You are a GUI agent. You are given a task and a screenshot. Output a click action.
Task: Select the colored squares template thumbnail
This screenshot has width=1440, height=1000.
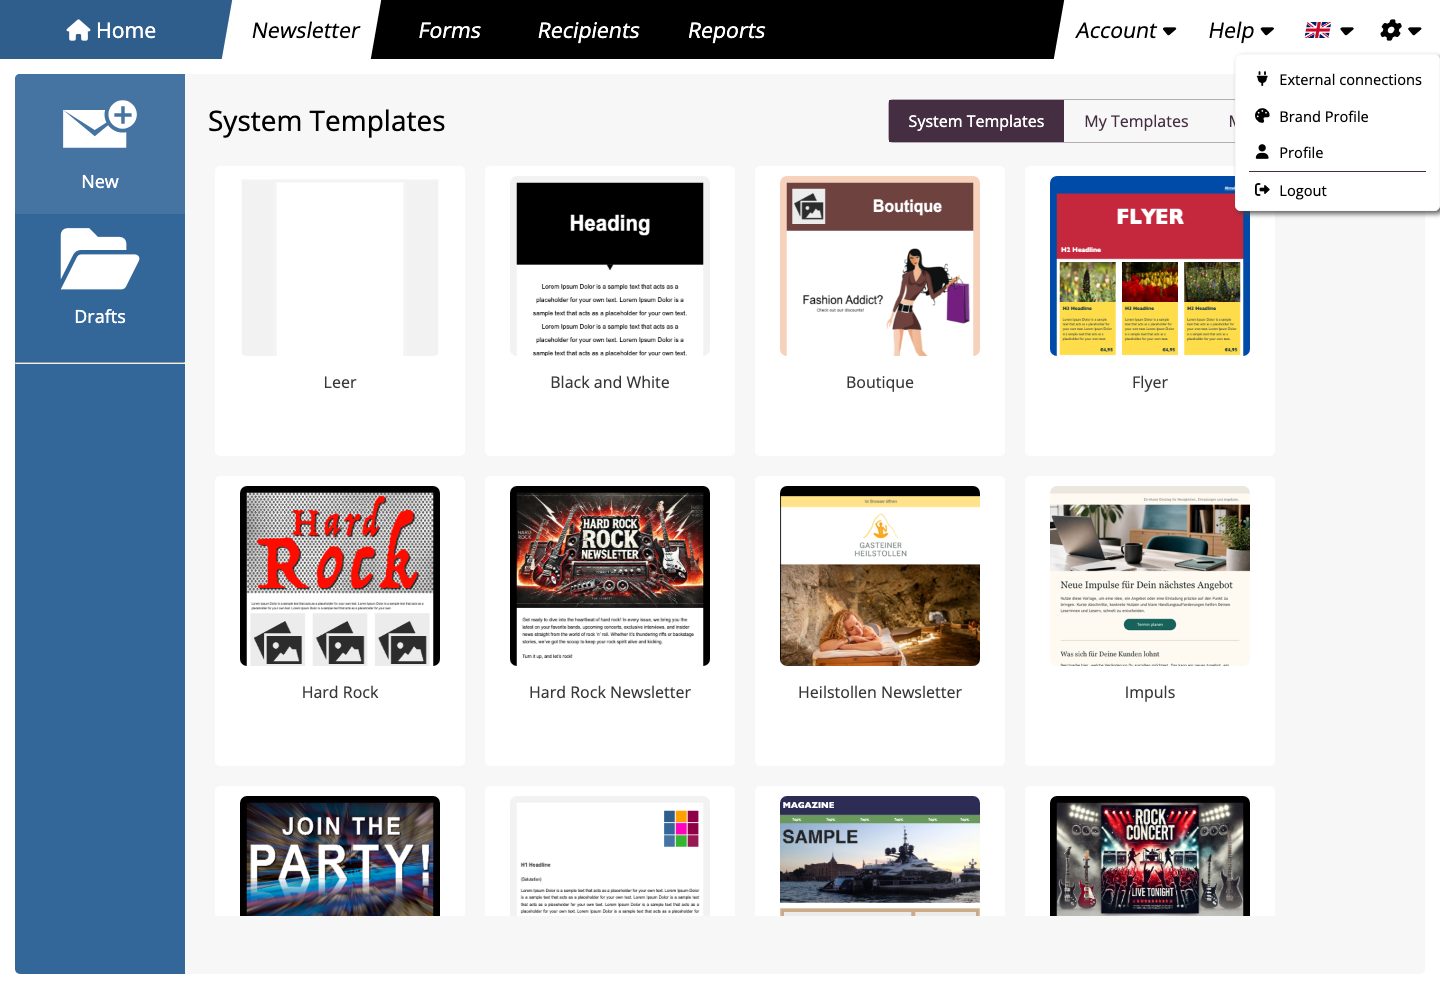[x=610, y=856]
